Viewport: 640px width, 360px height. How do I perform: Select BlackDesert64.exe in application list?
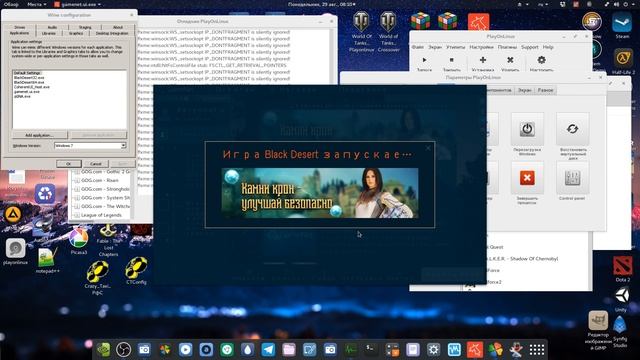click(29, 82)
